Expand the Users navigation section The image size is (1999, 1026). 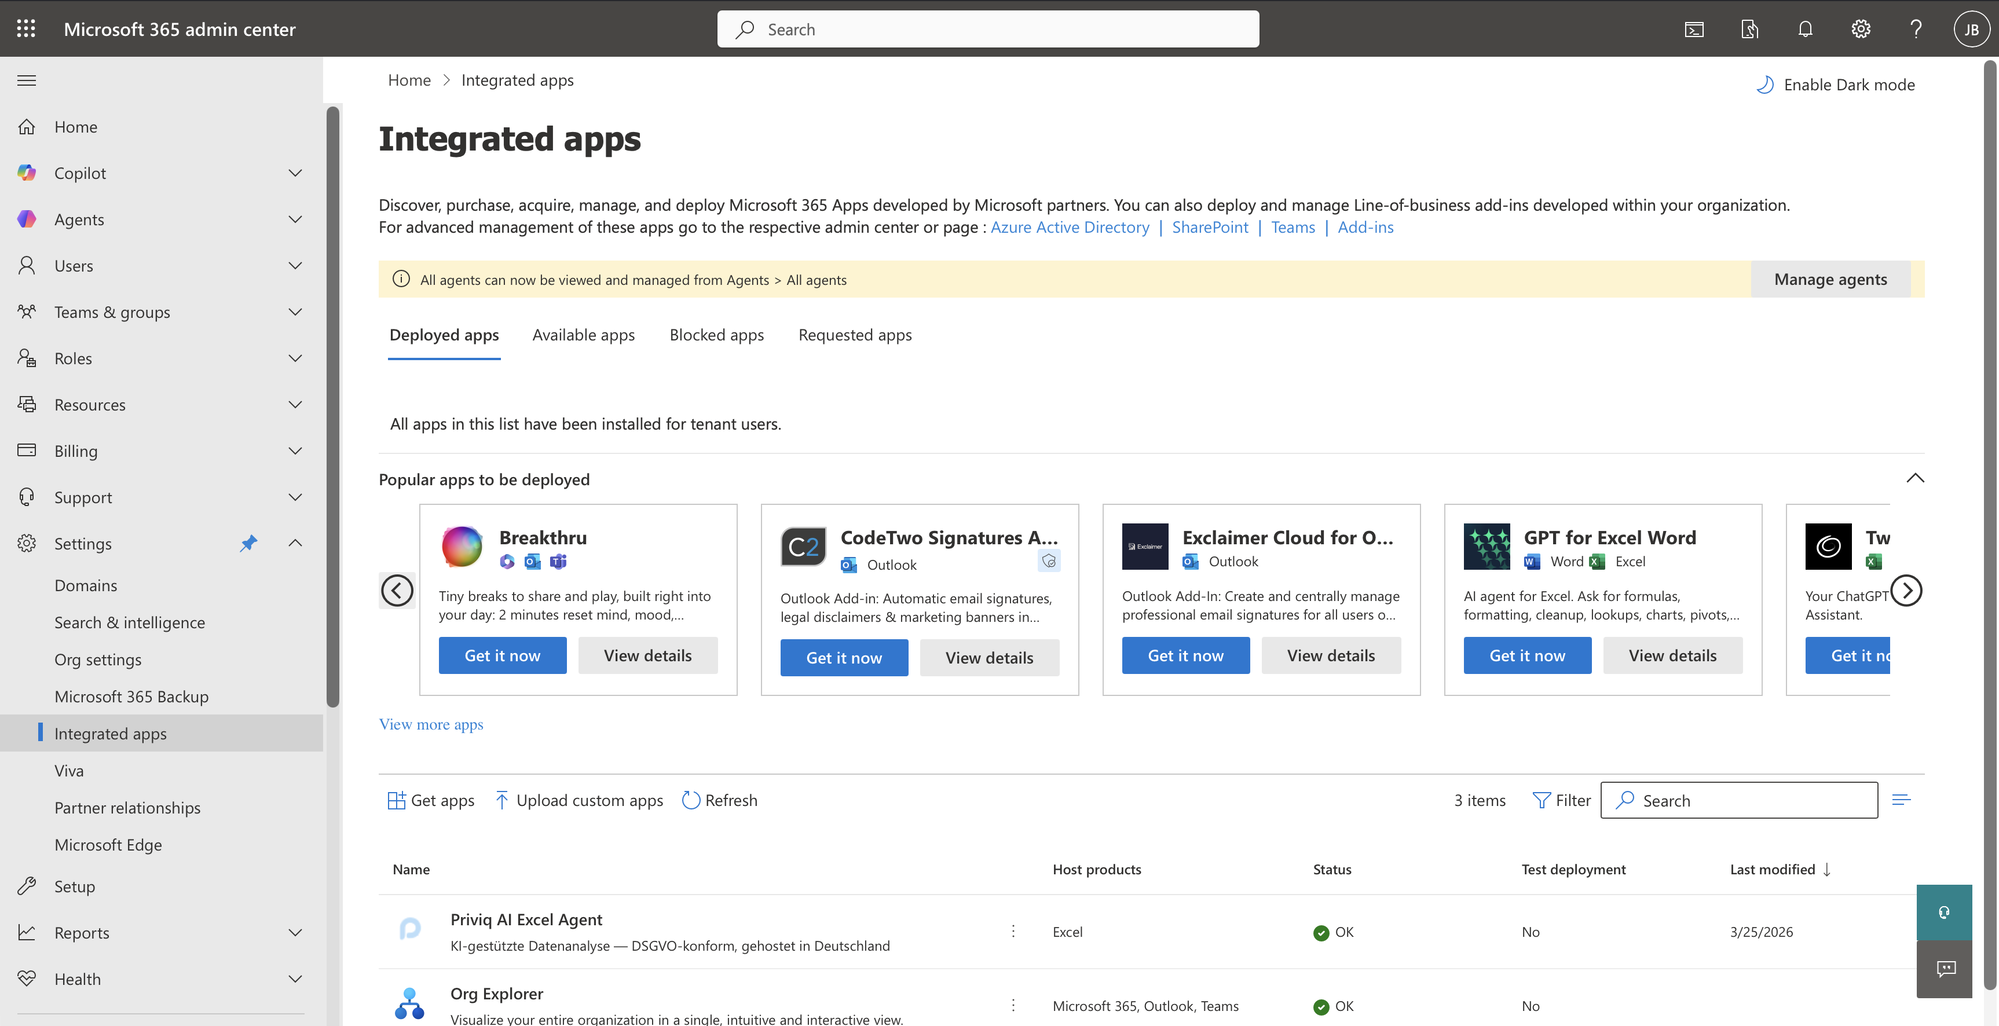[295, 265]
